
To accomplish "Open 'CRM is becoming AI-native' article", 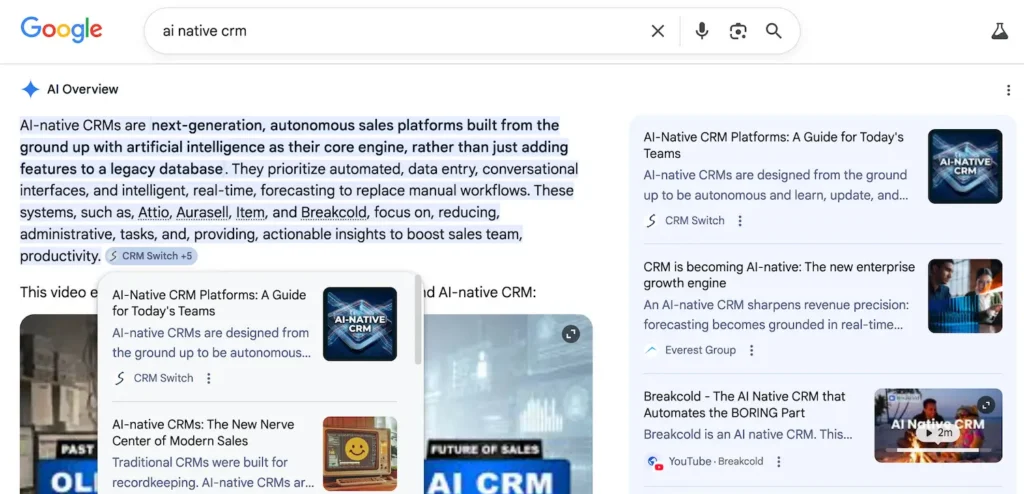I will [x=779, y=275].
